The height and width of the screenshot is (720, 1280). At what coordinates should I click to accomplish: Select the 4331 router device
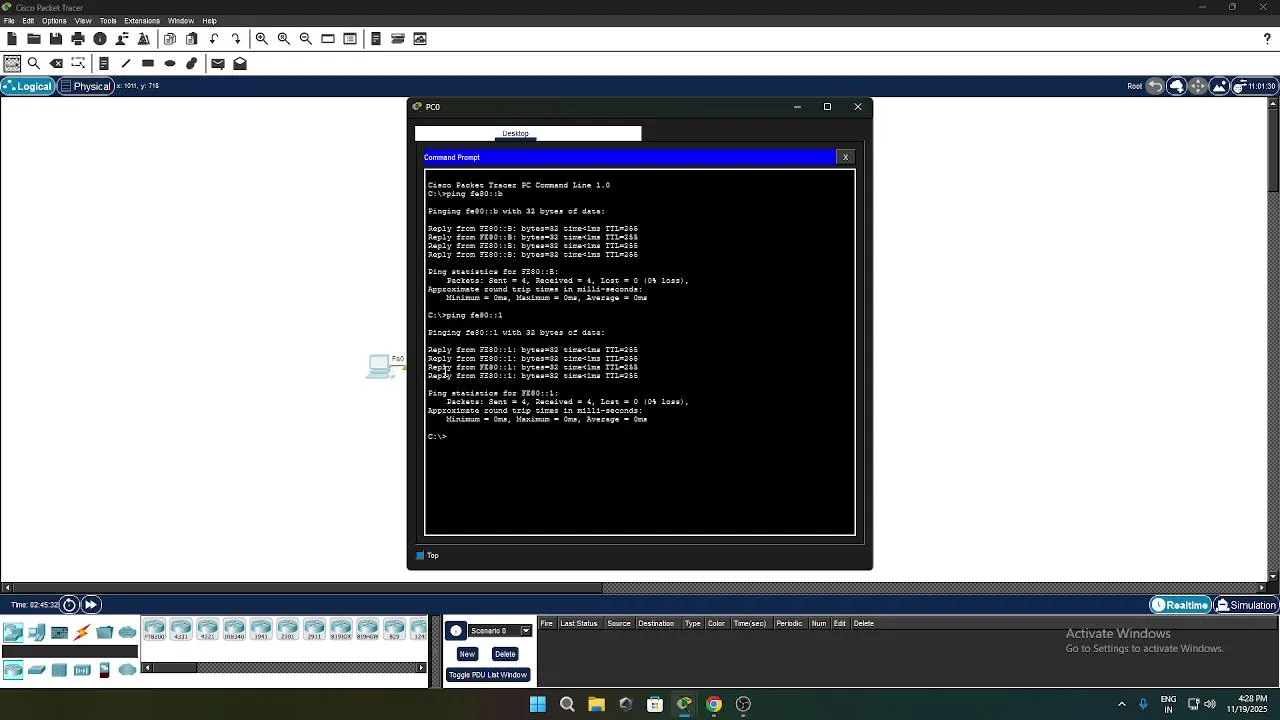pos(181,630)
